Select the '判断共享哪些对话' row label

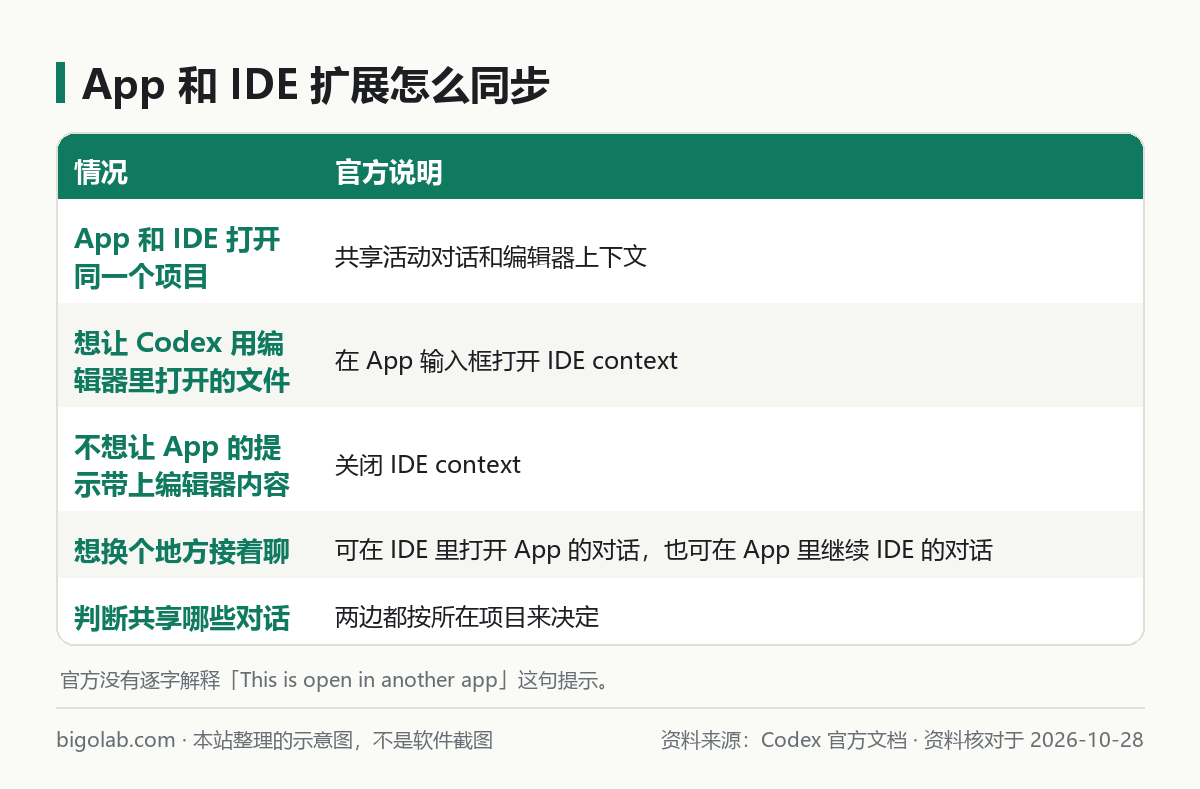(182, 618)
